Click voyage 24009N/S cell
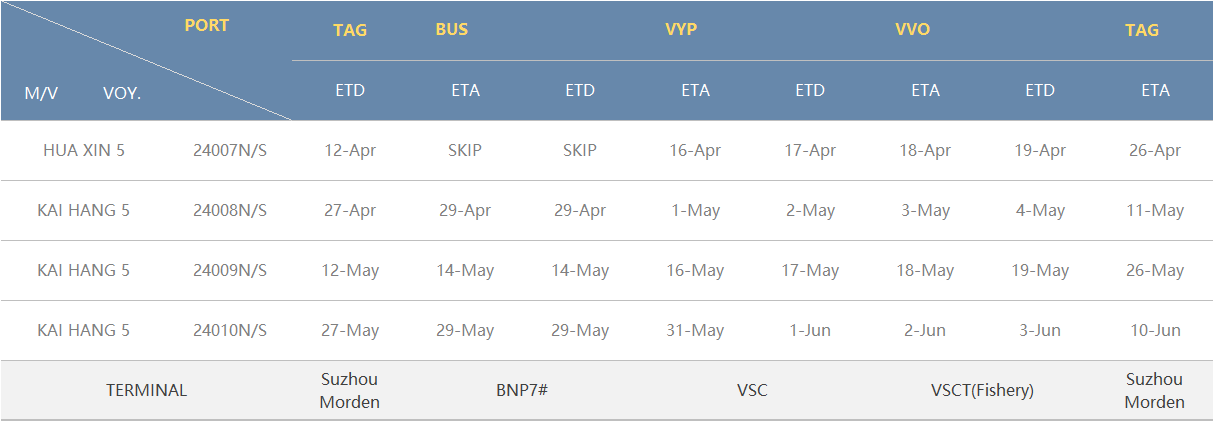 pos(230,270)
